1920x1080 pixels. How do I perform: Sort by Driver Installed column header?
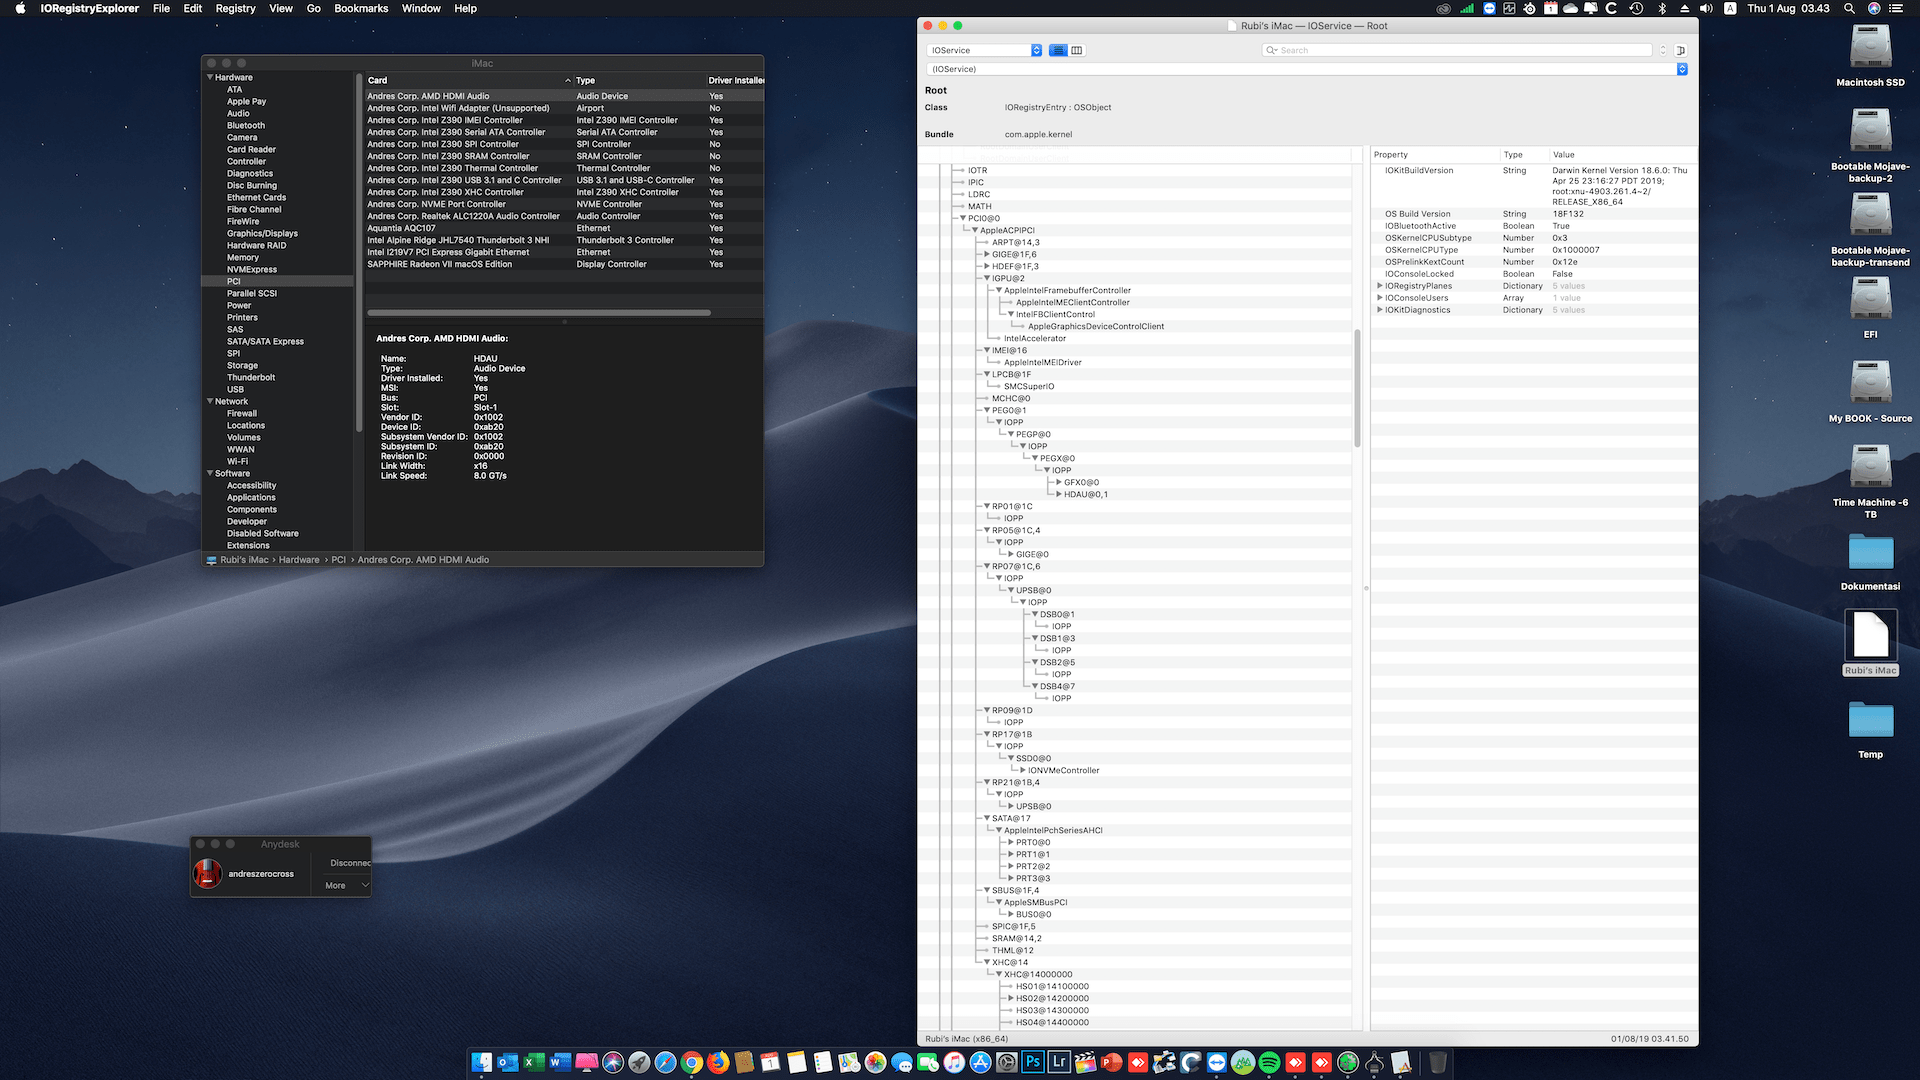click(x=736, y=80)
